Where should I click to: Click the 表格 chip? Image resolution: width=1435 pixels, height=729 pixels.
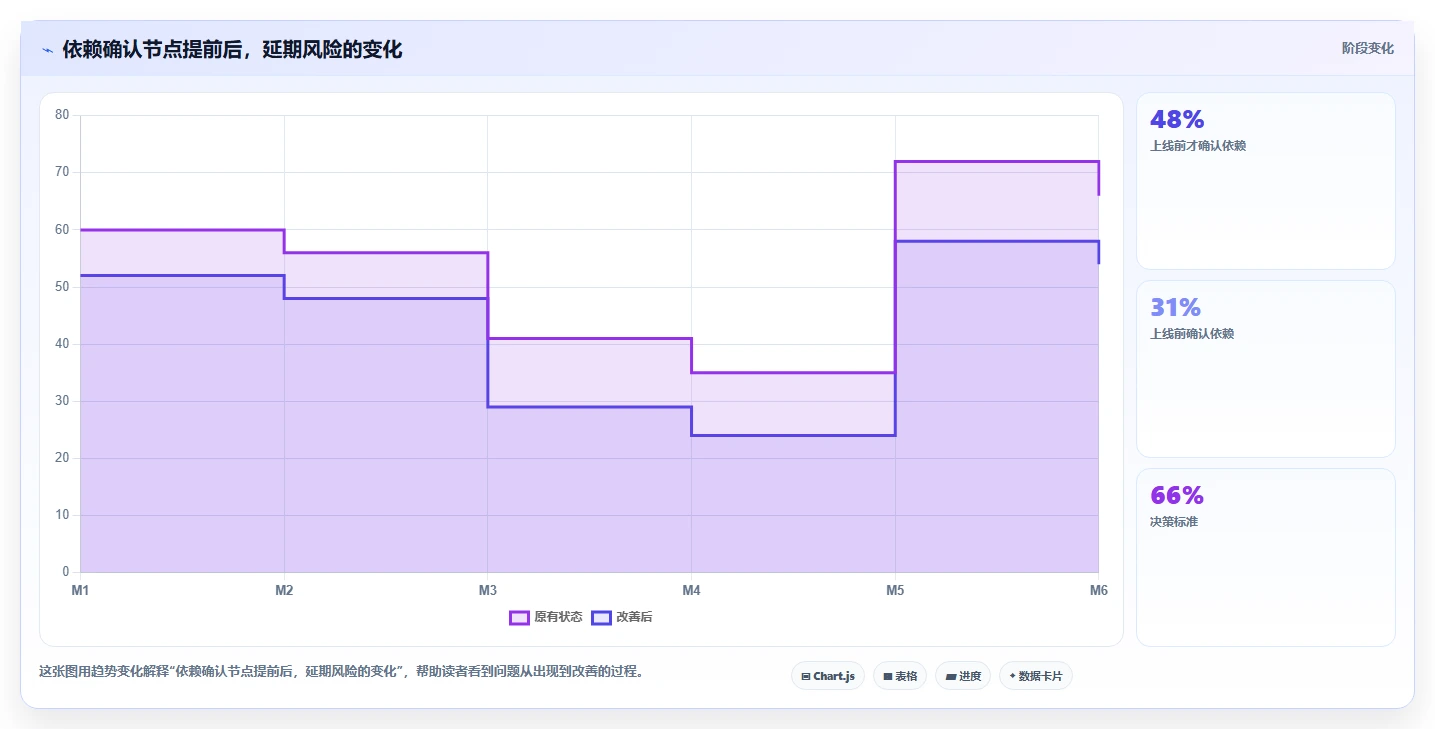click(900, 676)
